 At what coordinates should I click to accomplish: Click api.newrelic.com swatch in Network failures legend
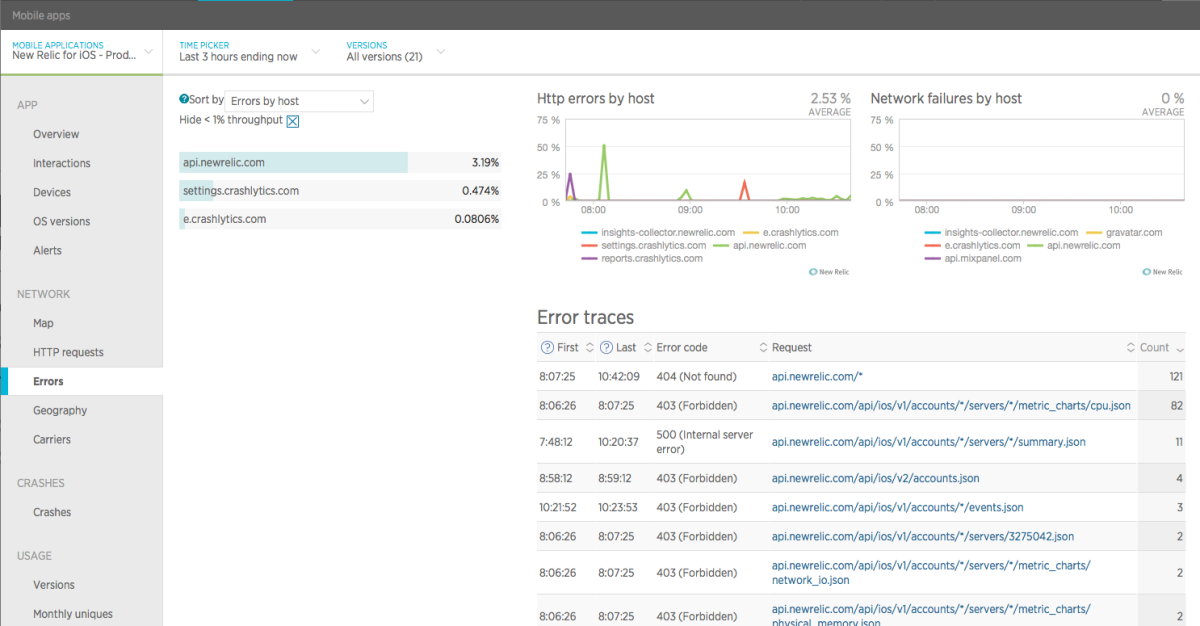1035,245
